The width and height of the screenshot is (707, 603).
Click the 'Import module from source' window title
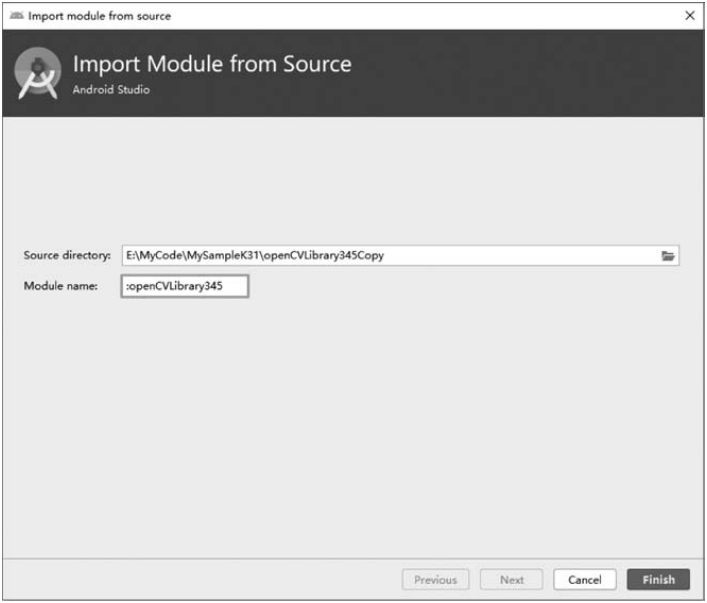coord(100,16)
